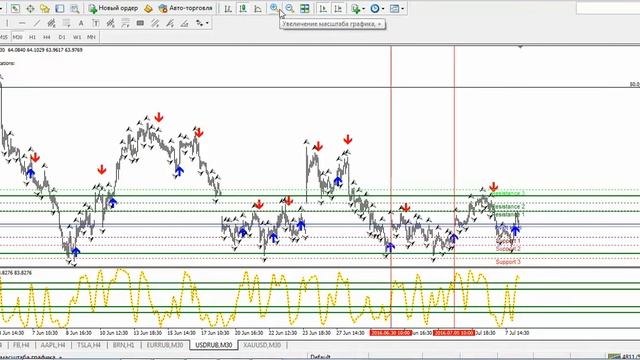Select the USDRUB,M30 chart tab
The width and height of the screenshot is (640, 360).
coord(214,345)
